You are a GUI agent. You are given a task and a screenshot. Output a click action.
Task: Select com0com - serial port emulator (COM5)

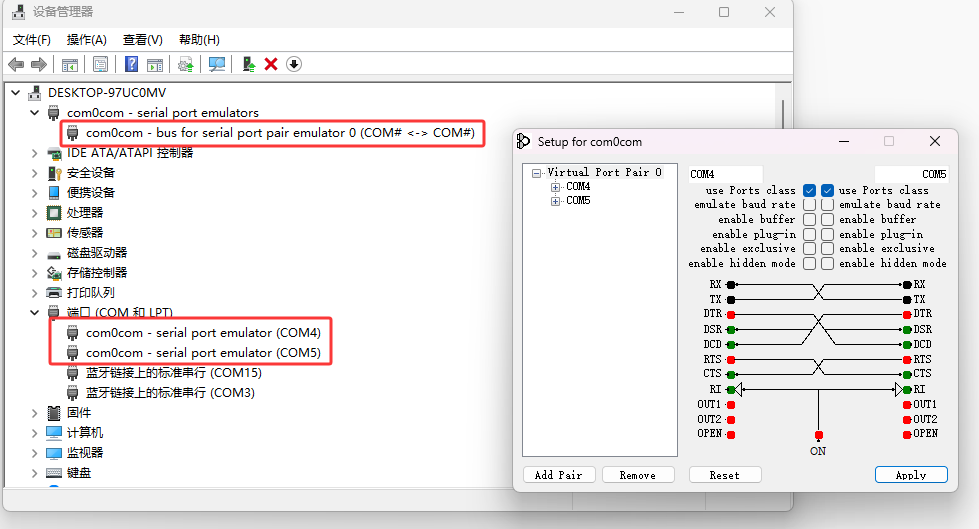coord(203,353)
